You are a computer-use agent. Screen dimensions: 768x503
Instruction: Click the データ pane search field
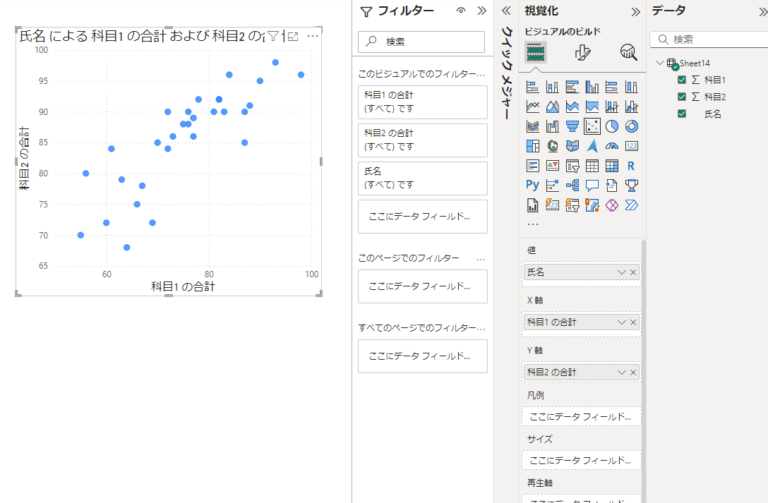tap(712, 39)
